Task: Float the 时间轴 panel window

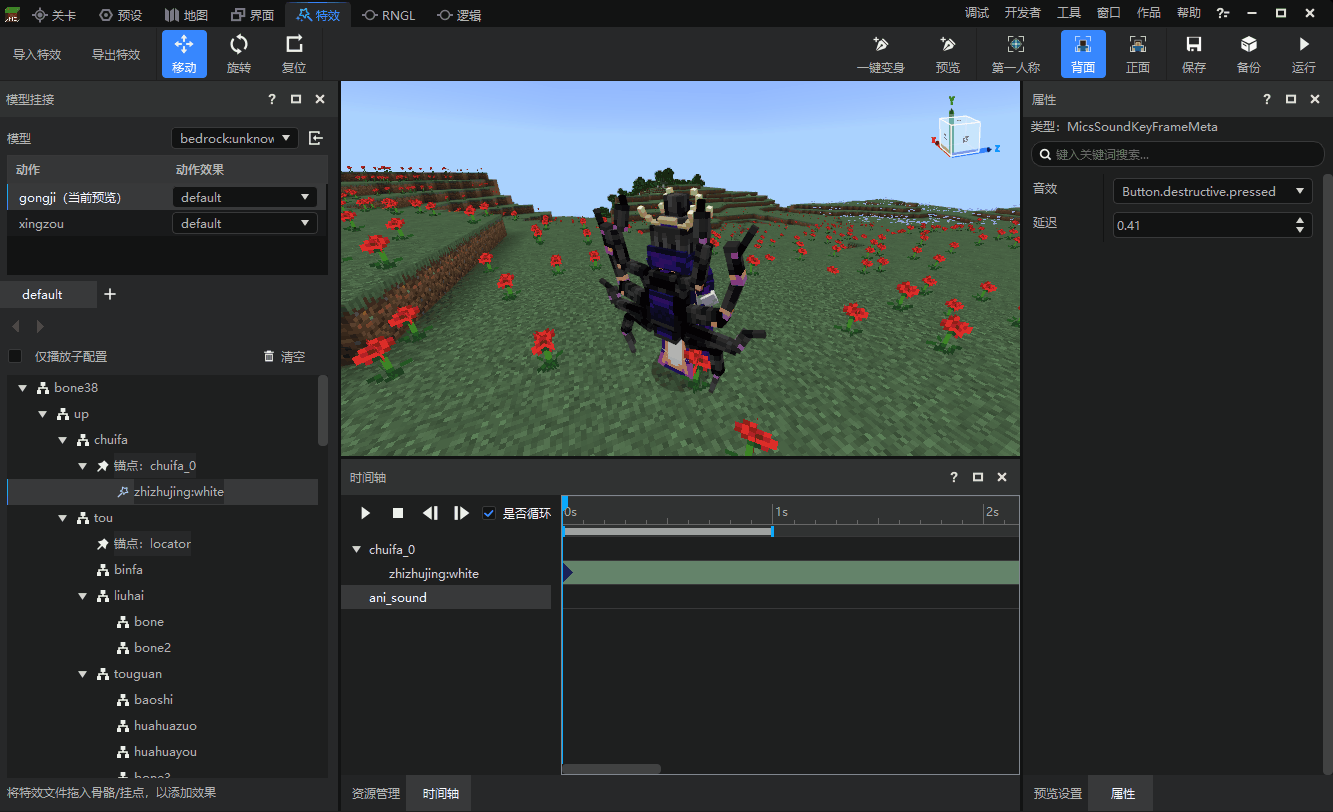Action: point(978,477)
